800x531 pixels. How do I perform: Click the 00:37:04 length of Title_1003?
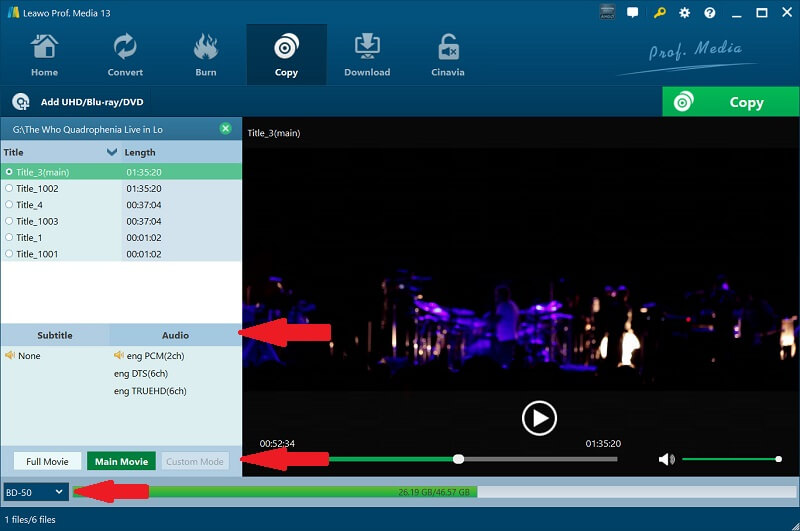point(144,221)
